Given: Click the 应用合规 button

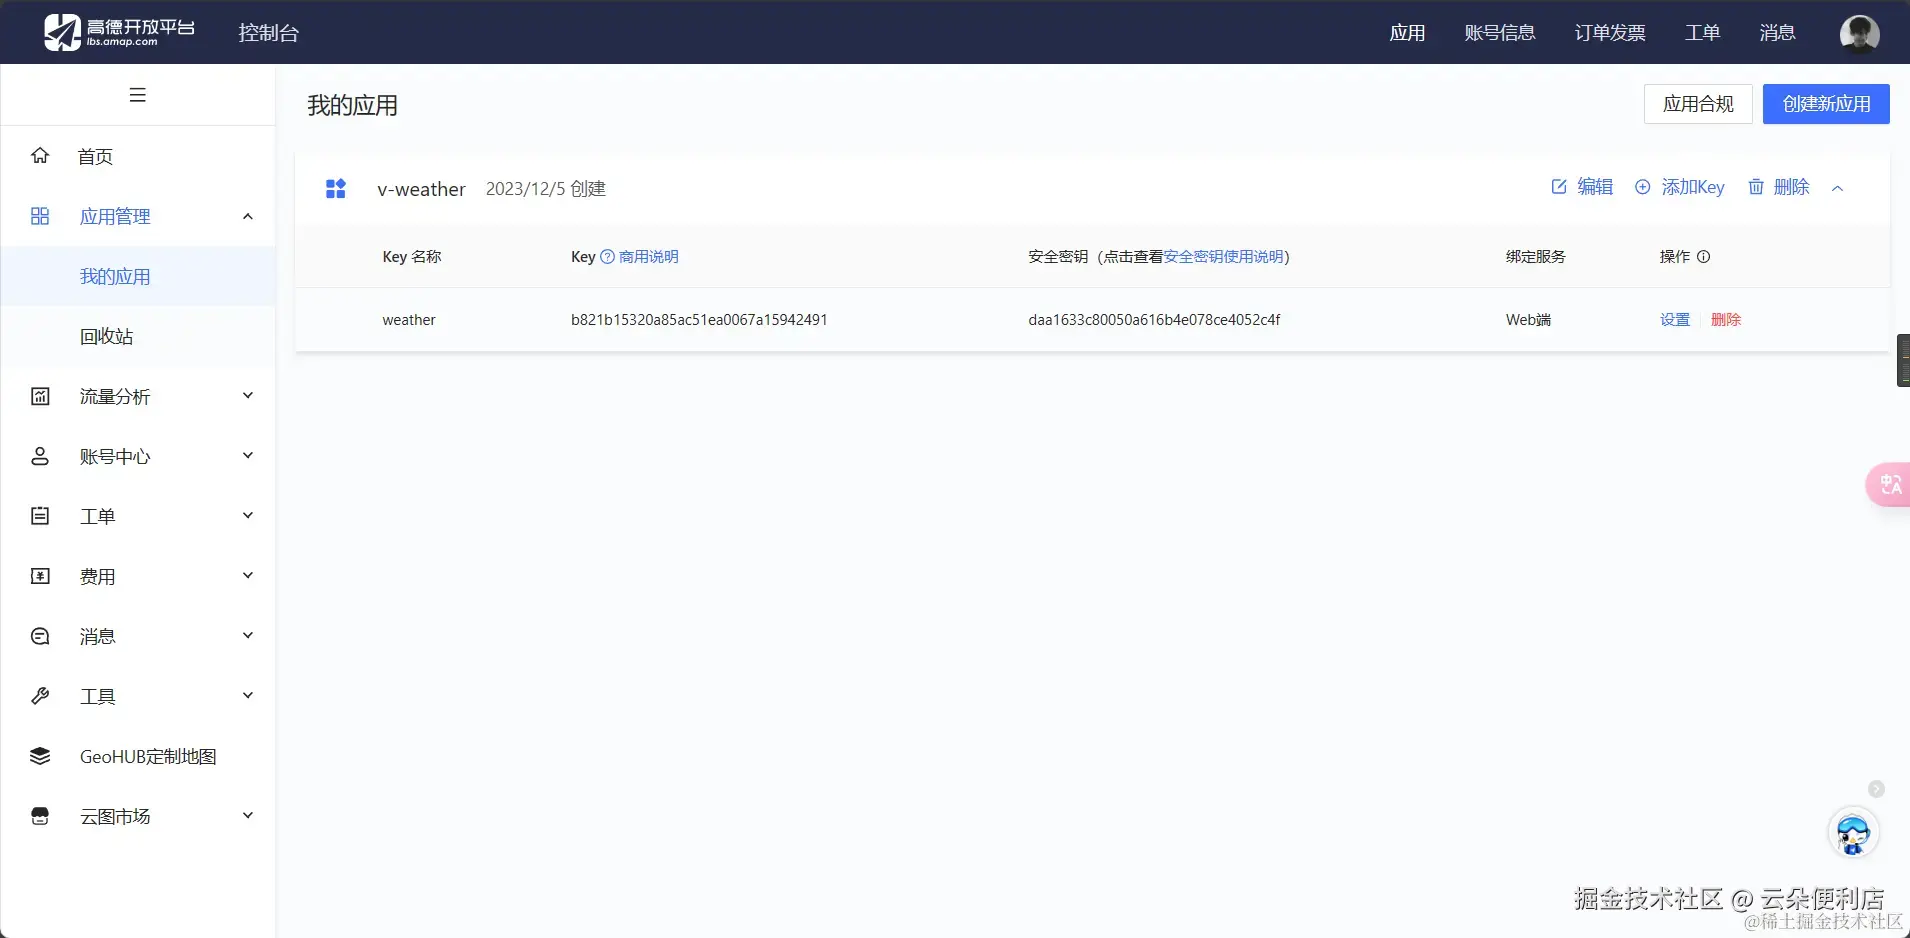Looking at the screenshot, I should 1698,104.
